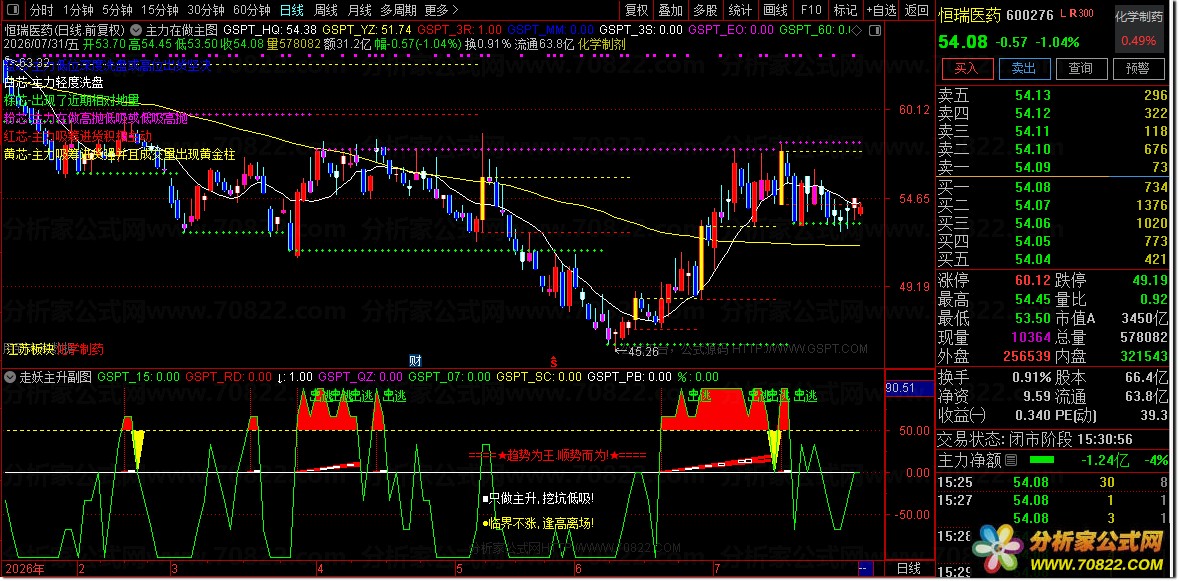Viewport: 1180px width, 581px height.
Task: Open F10 company info
Action: pyautogui.click(x=810, y=11)
